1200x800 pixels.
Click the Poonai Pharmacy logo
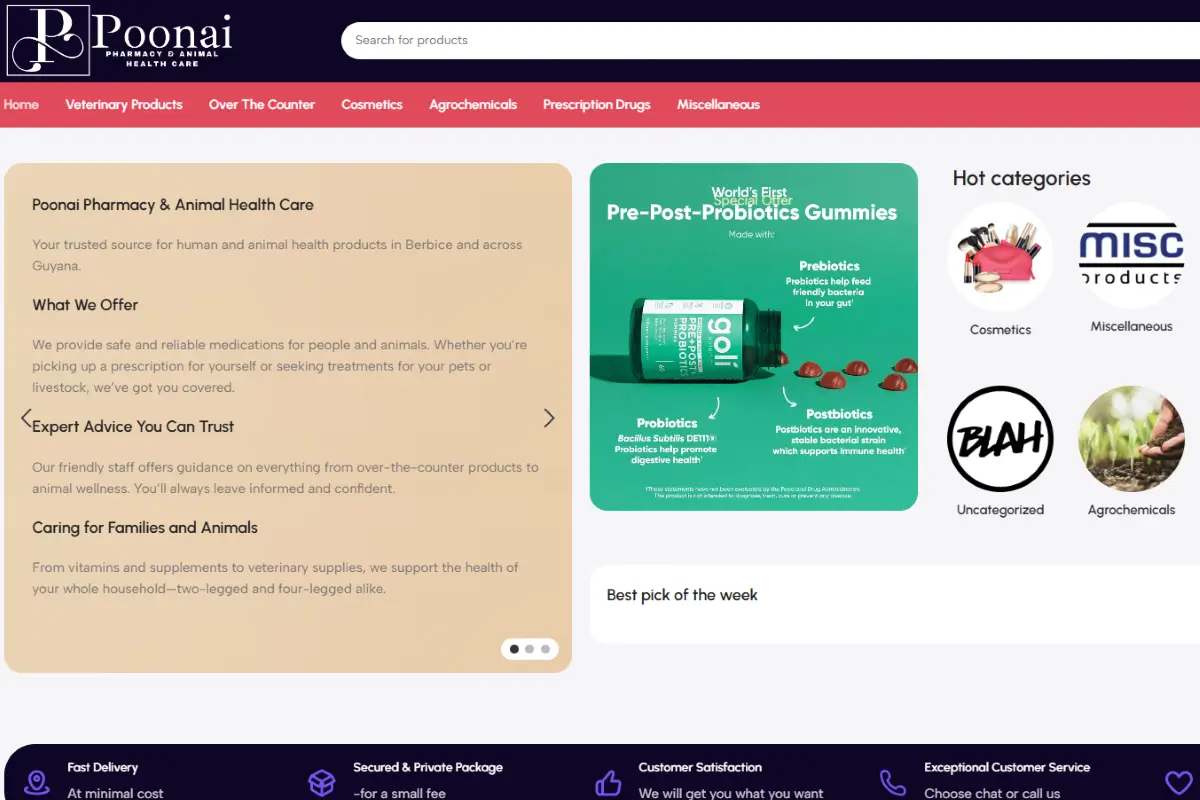coord(120,40)
